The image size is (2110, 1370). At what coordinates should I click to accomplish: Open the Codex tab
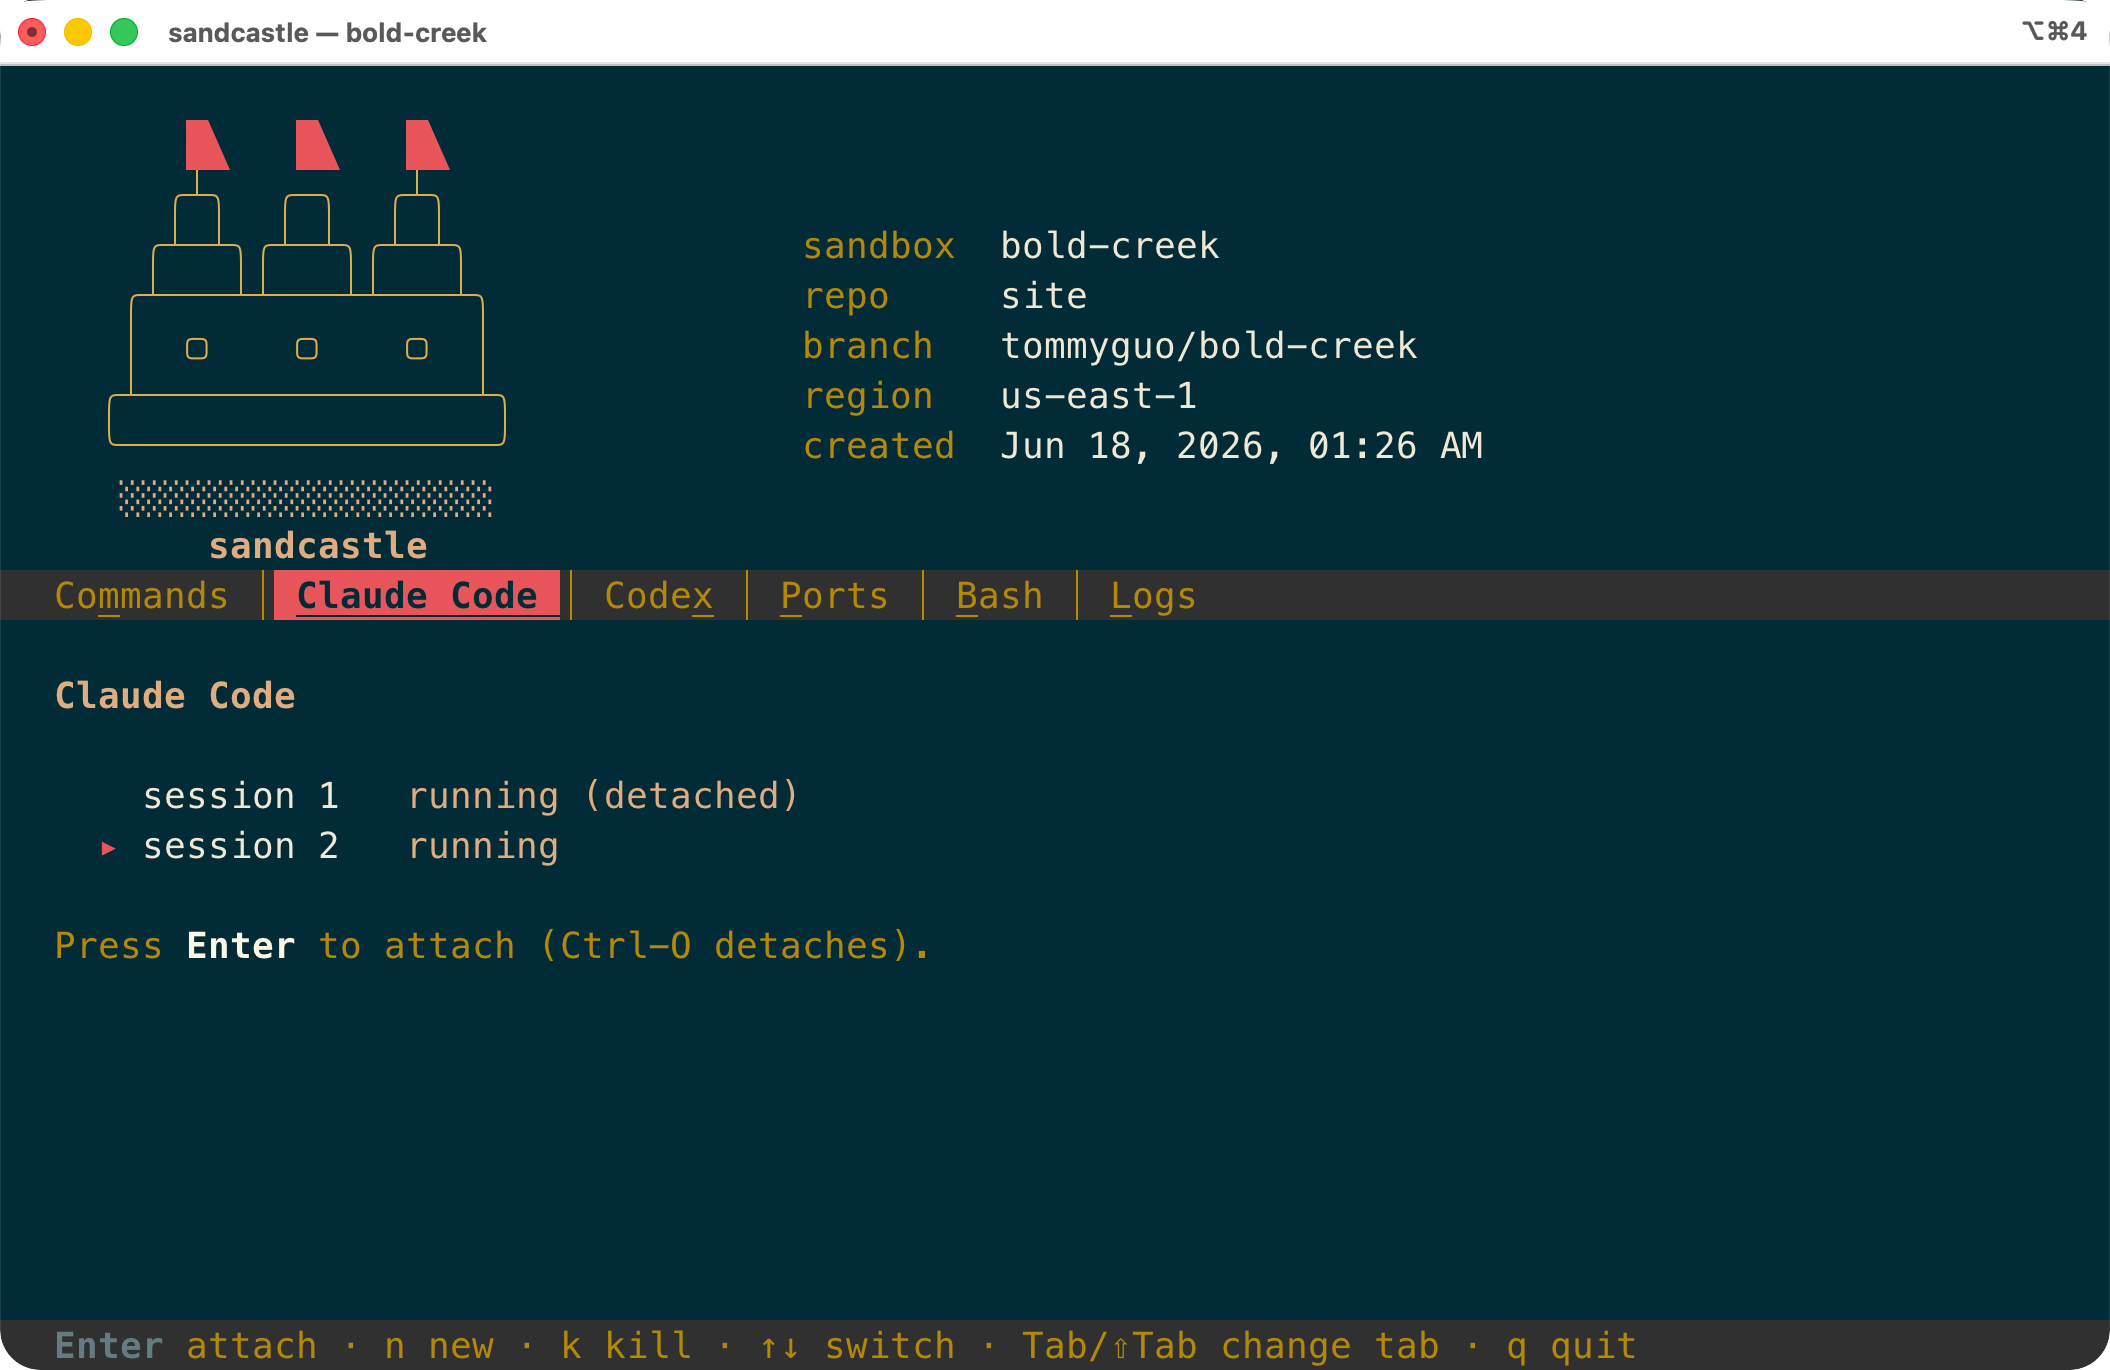point(659,596)
